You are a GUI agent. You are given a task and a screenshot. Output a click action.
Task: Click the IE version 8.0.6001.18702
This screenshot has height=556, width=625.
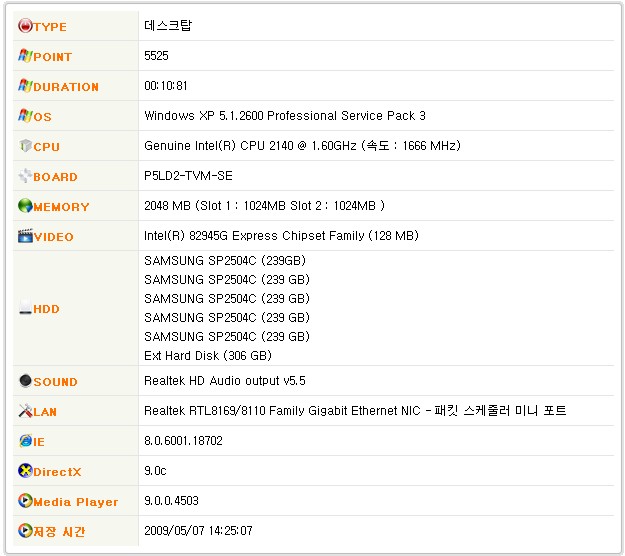183,441
